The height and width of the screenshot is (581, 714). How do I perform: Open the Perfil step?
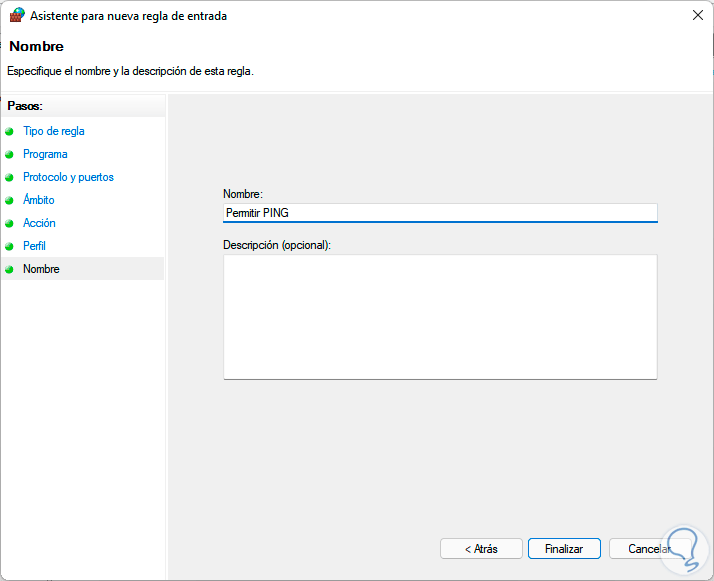pyautogui.click(x=34, y=246)
